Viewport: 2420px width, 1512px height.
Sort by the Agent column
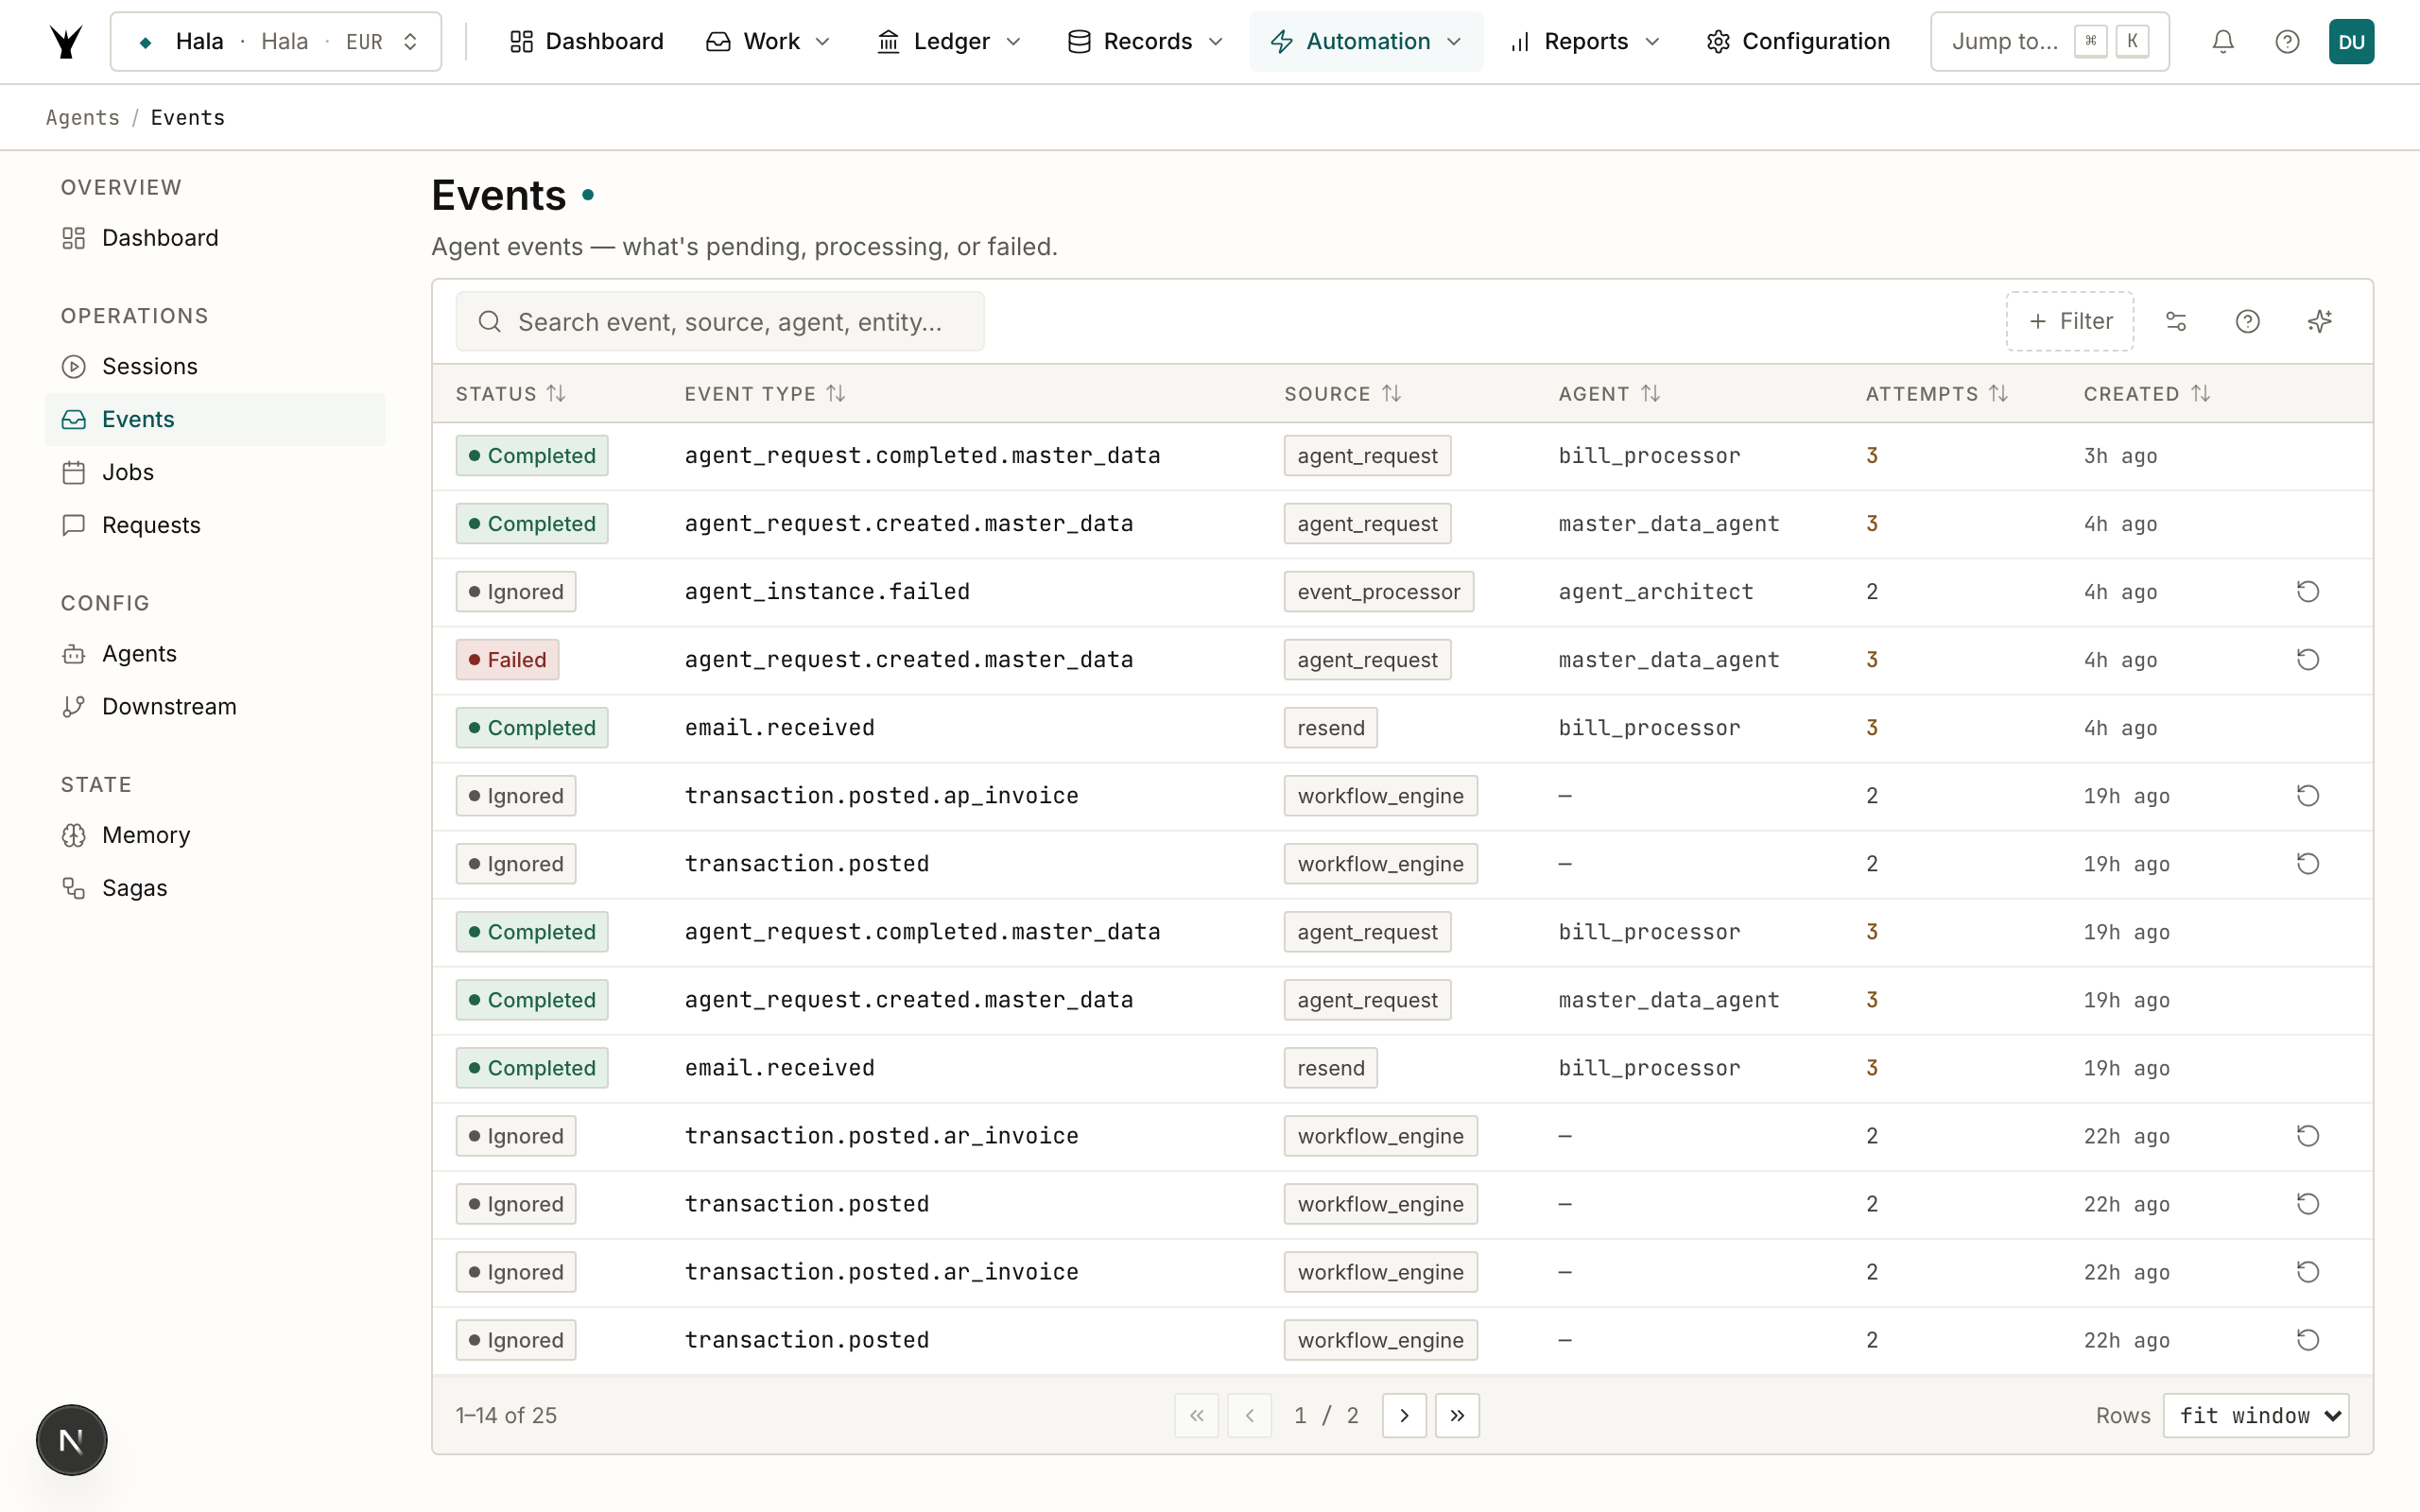coord(1609,394)
